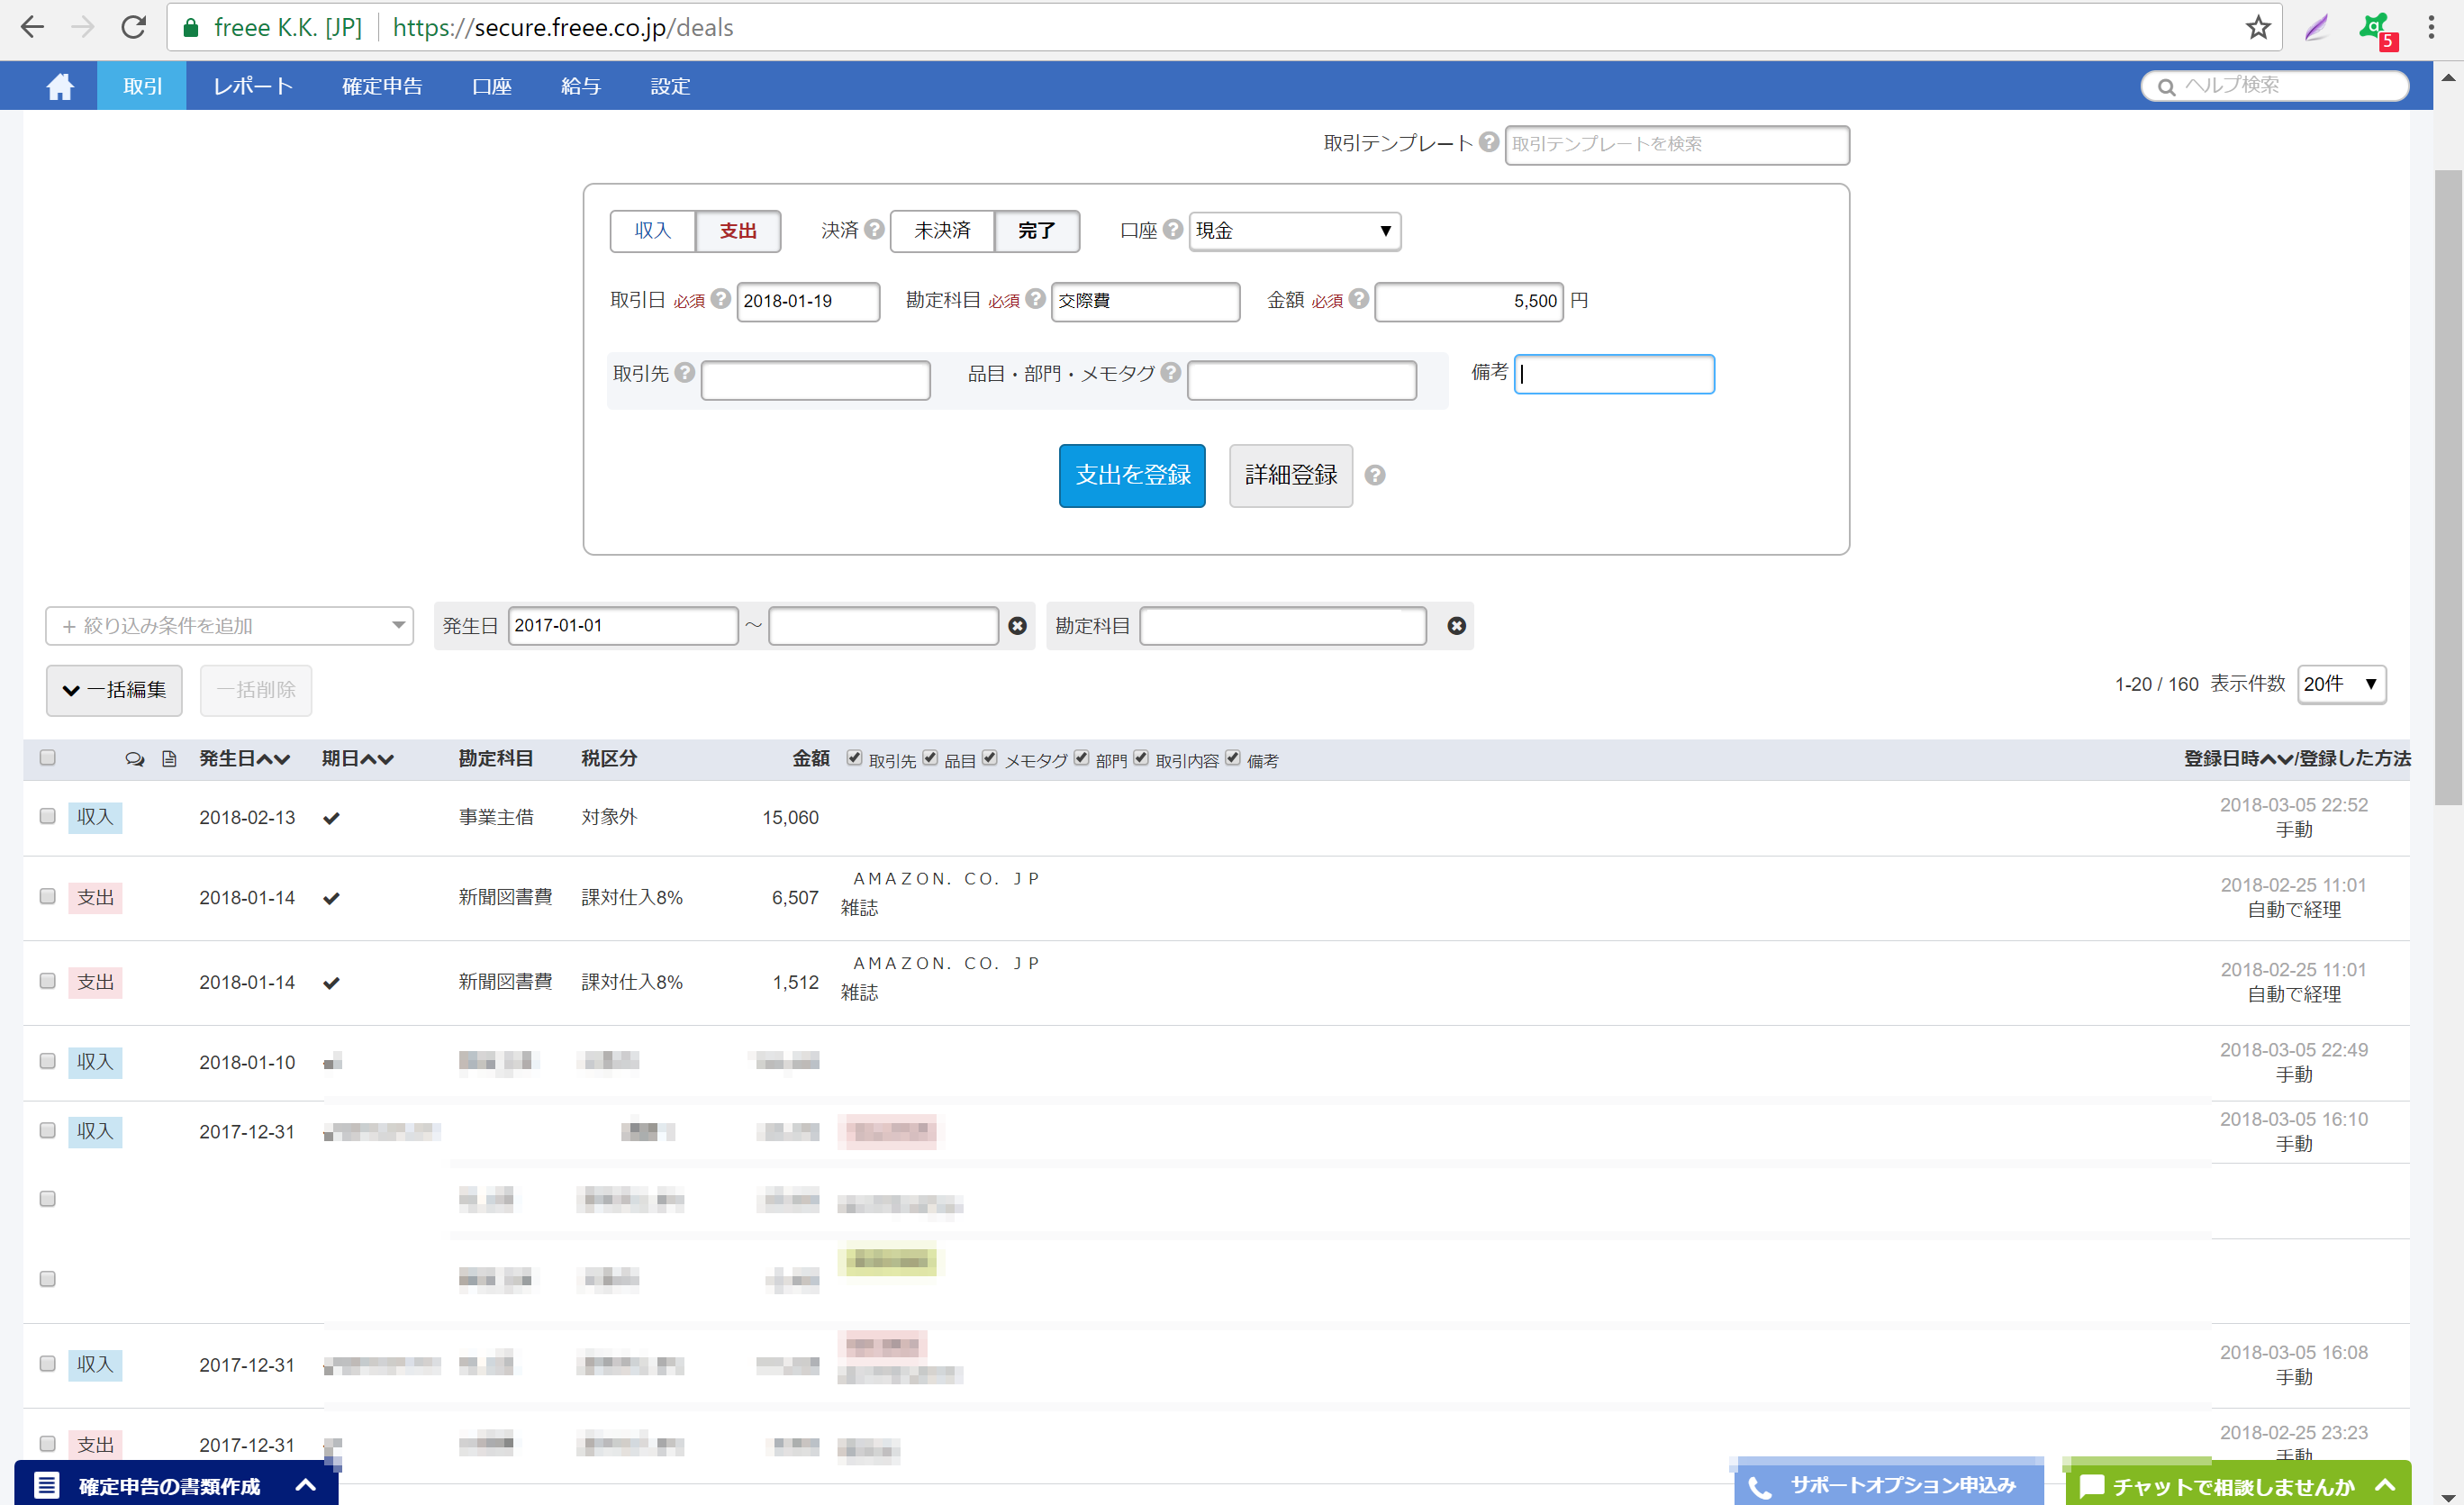Image resolution: width=2464 pixels, height=1505 pixels.
Task: Open the 口座 dropdown showing 現金
Action: tap(1294, 231)
